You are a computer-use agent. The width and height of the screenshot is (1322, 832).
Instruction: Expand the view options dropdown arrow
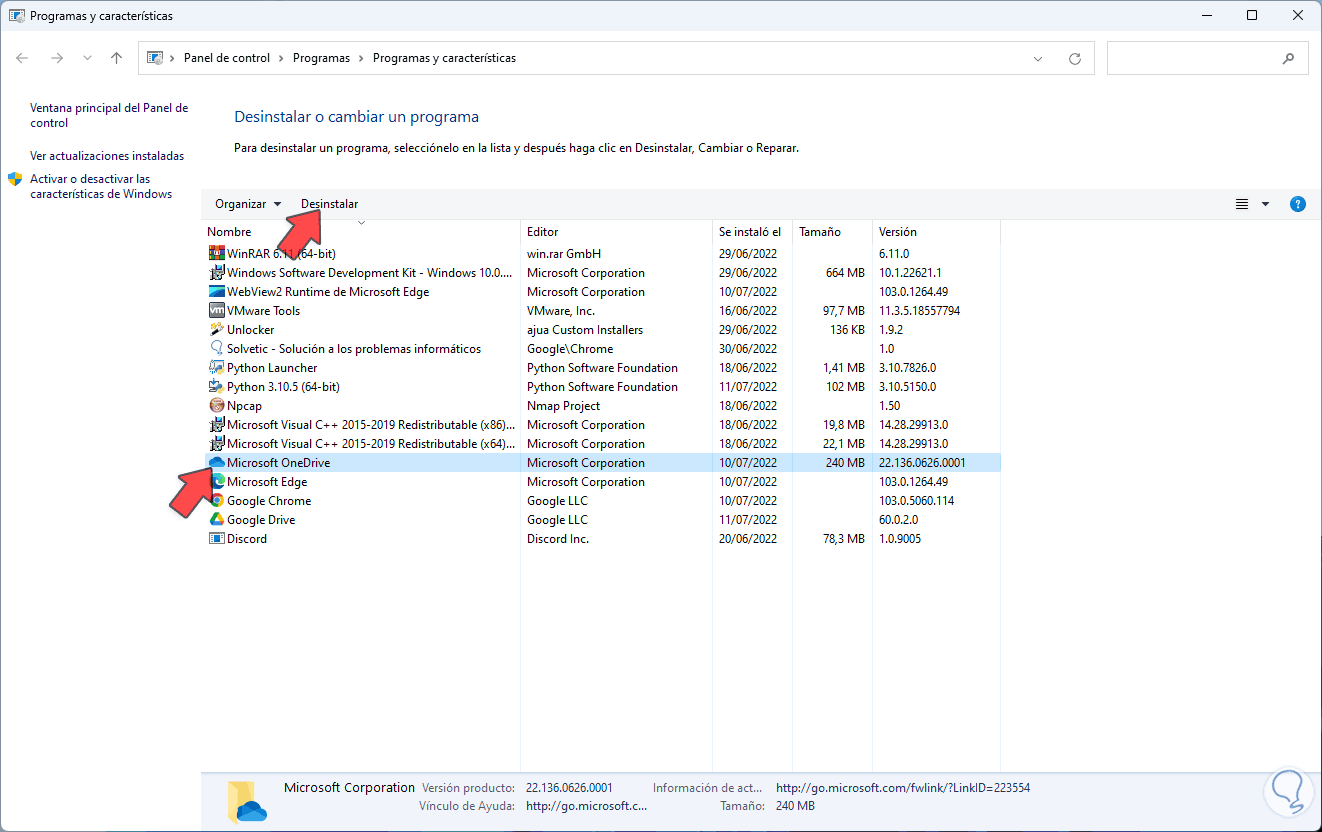point(1265,204)
